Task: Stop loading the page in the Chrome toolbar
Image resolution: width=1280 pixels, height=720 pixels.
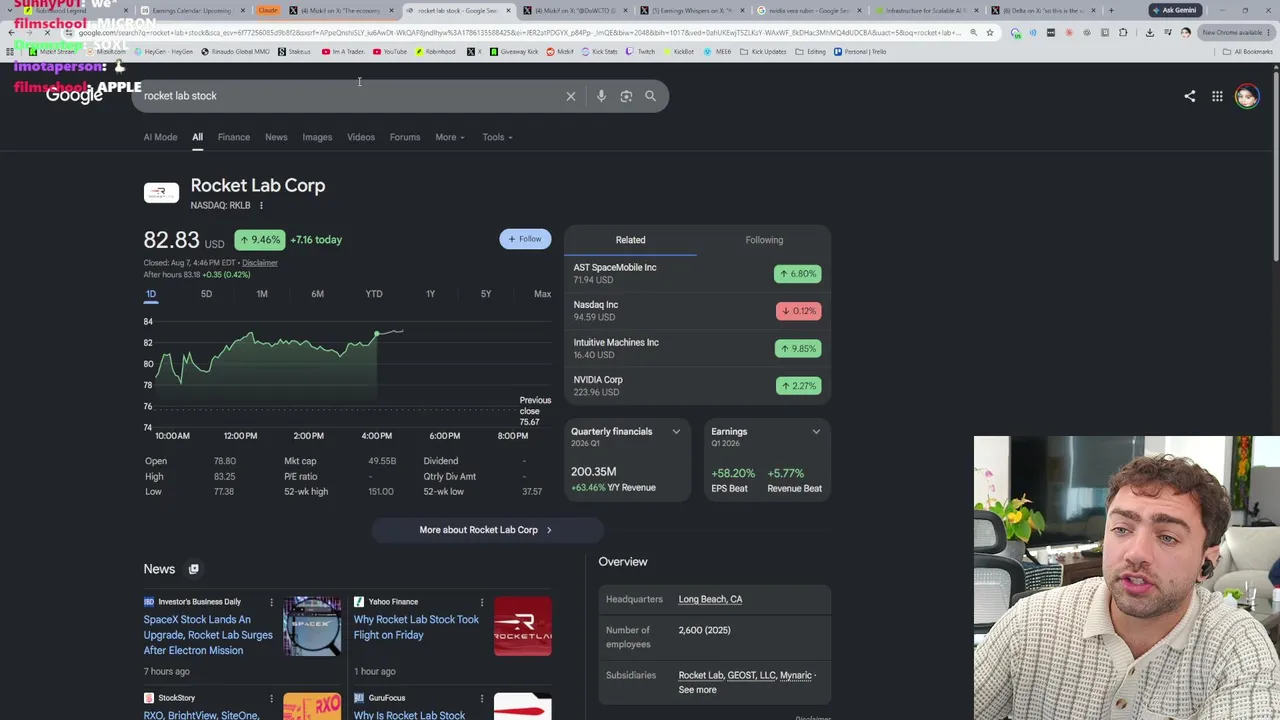Action: pyautogui.click(x=47, y=32)
